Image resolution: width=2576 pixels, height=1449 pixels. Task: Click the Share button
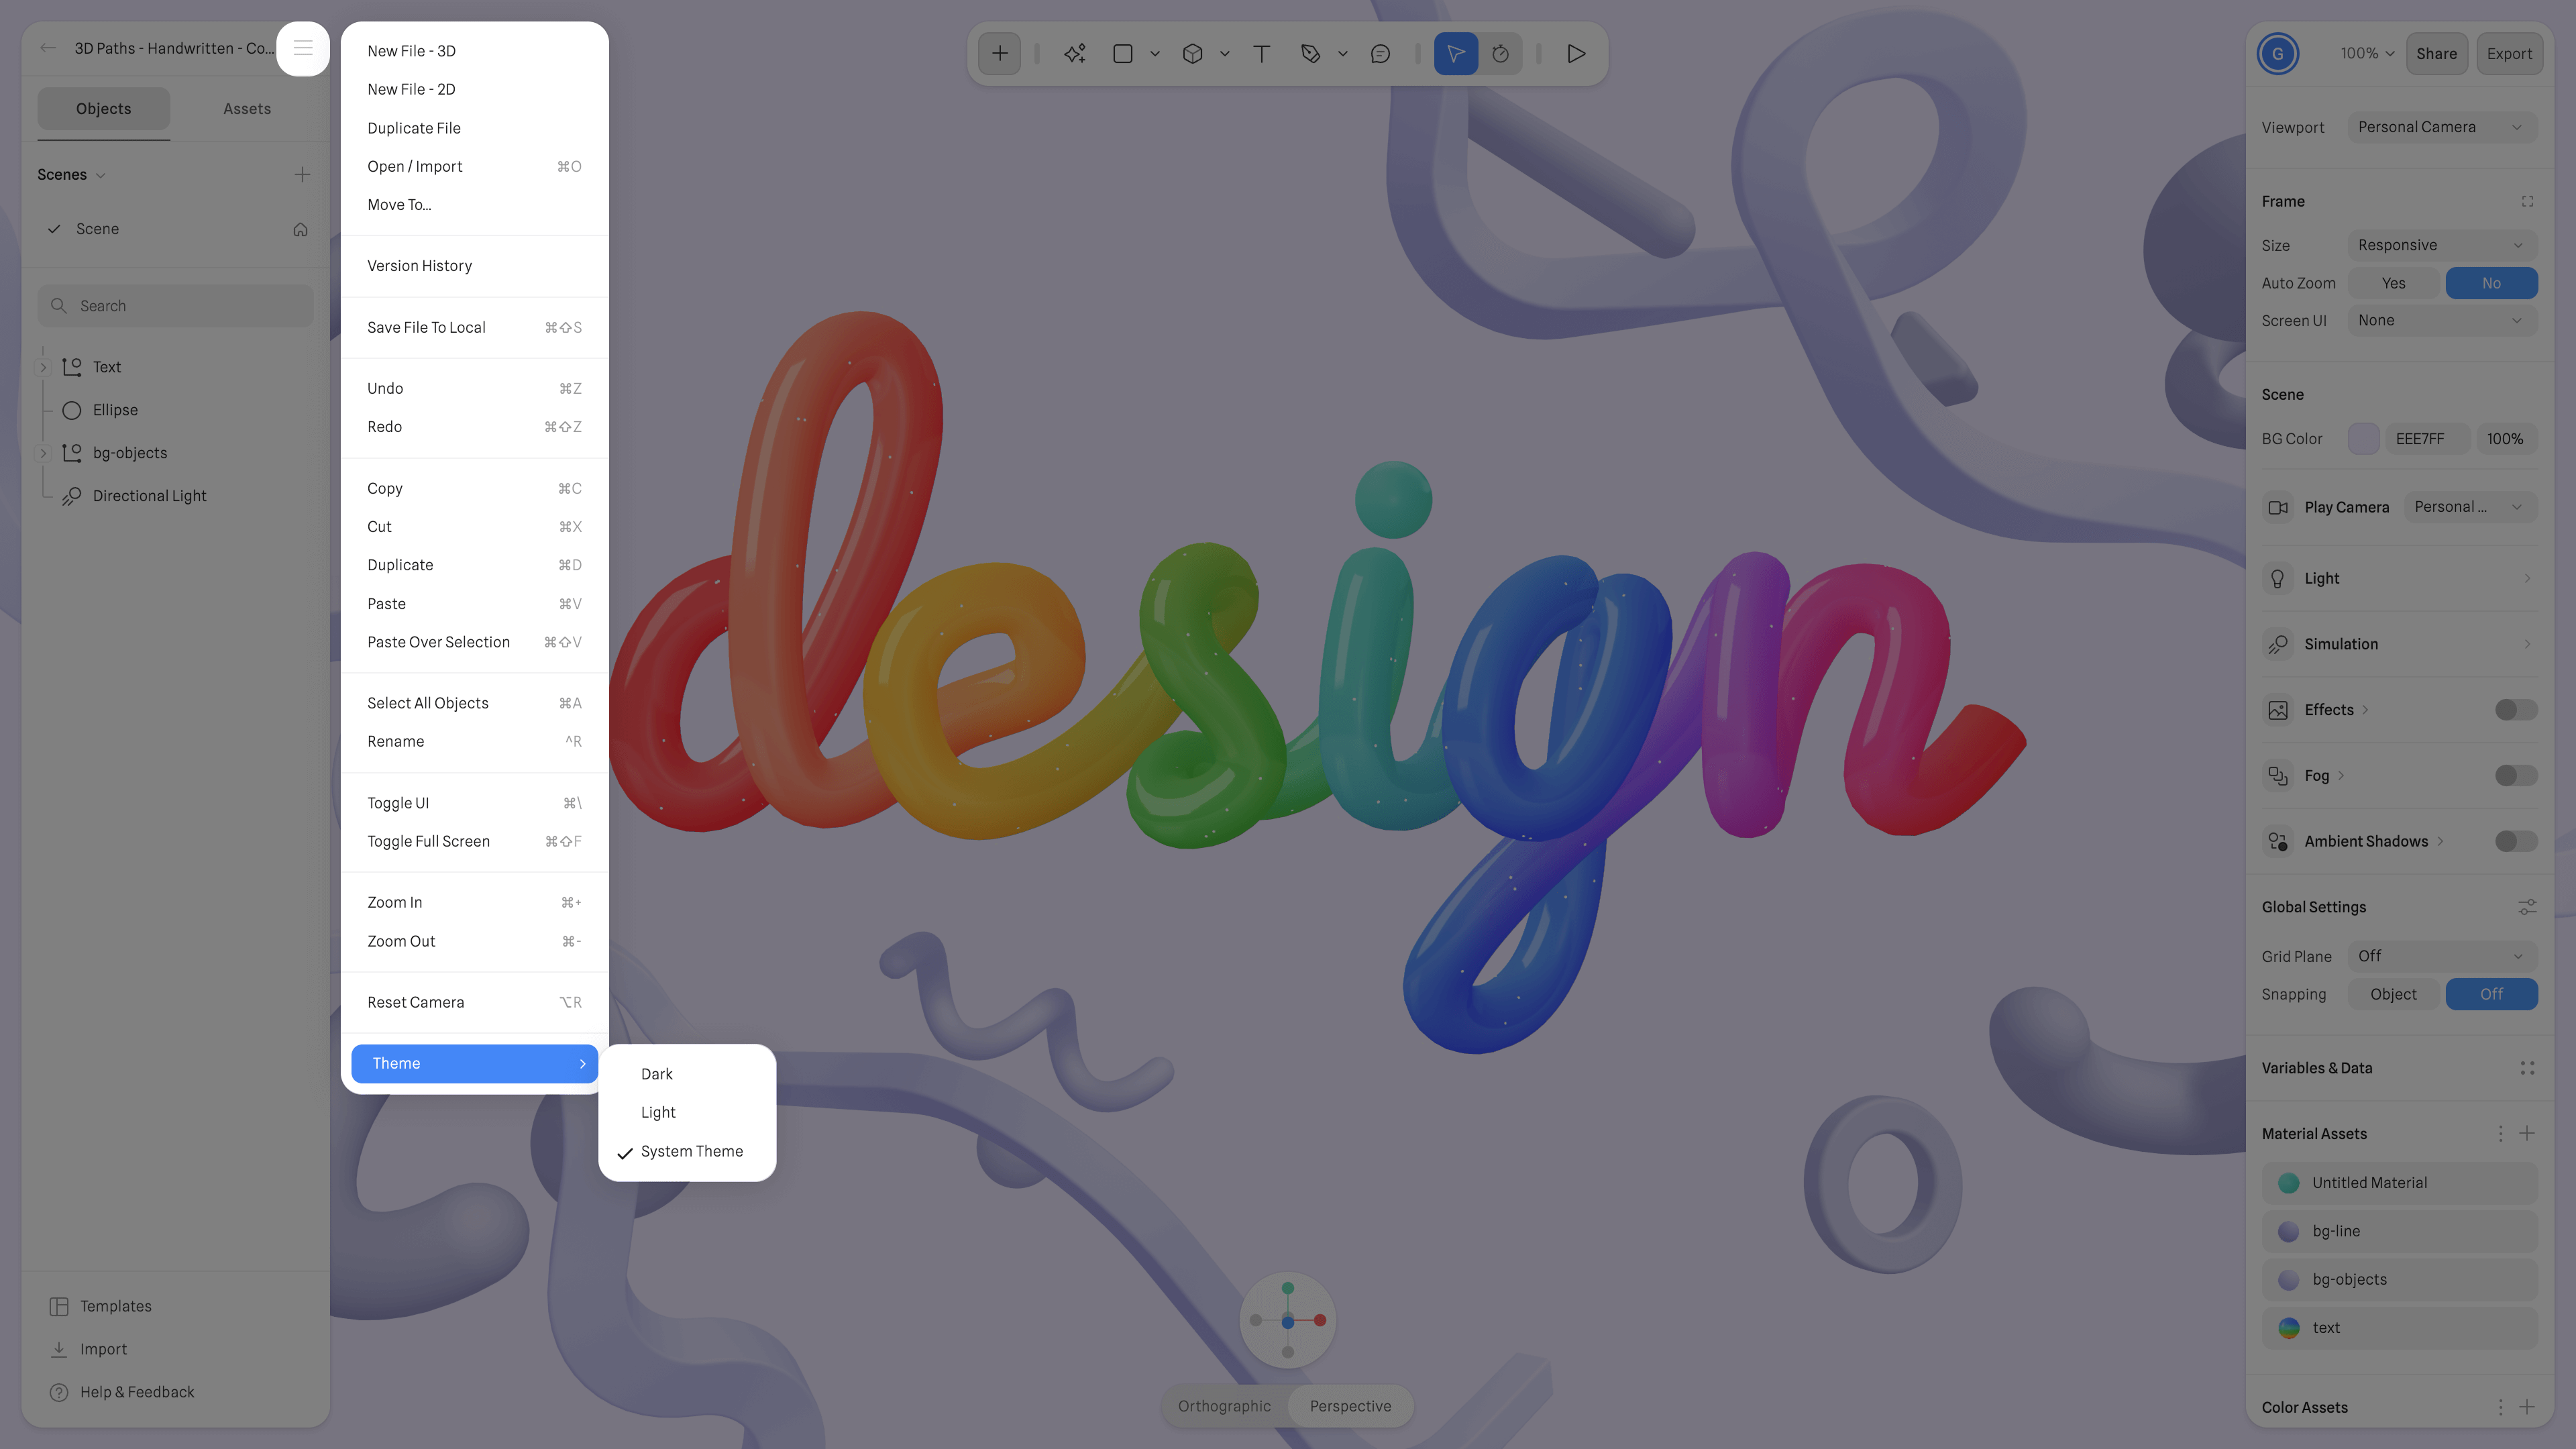tap(2437, 53)
